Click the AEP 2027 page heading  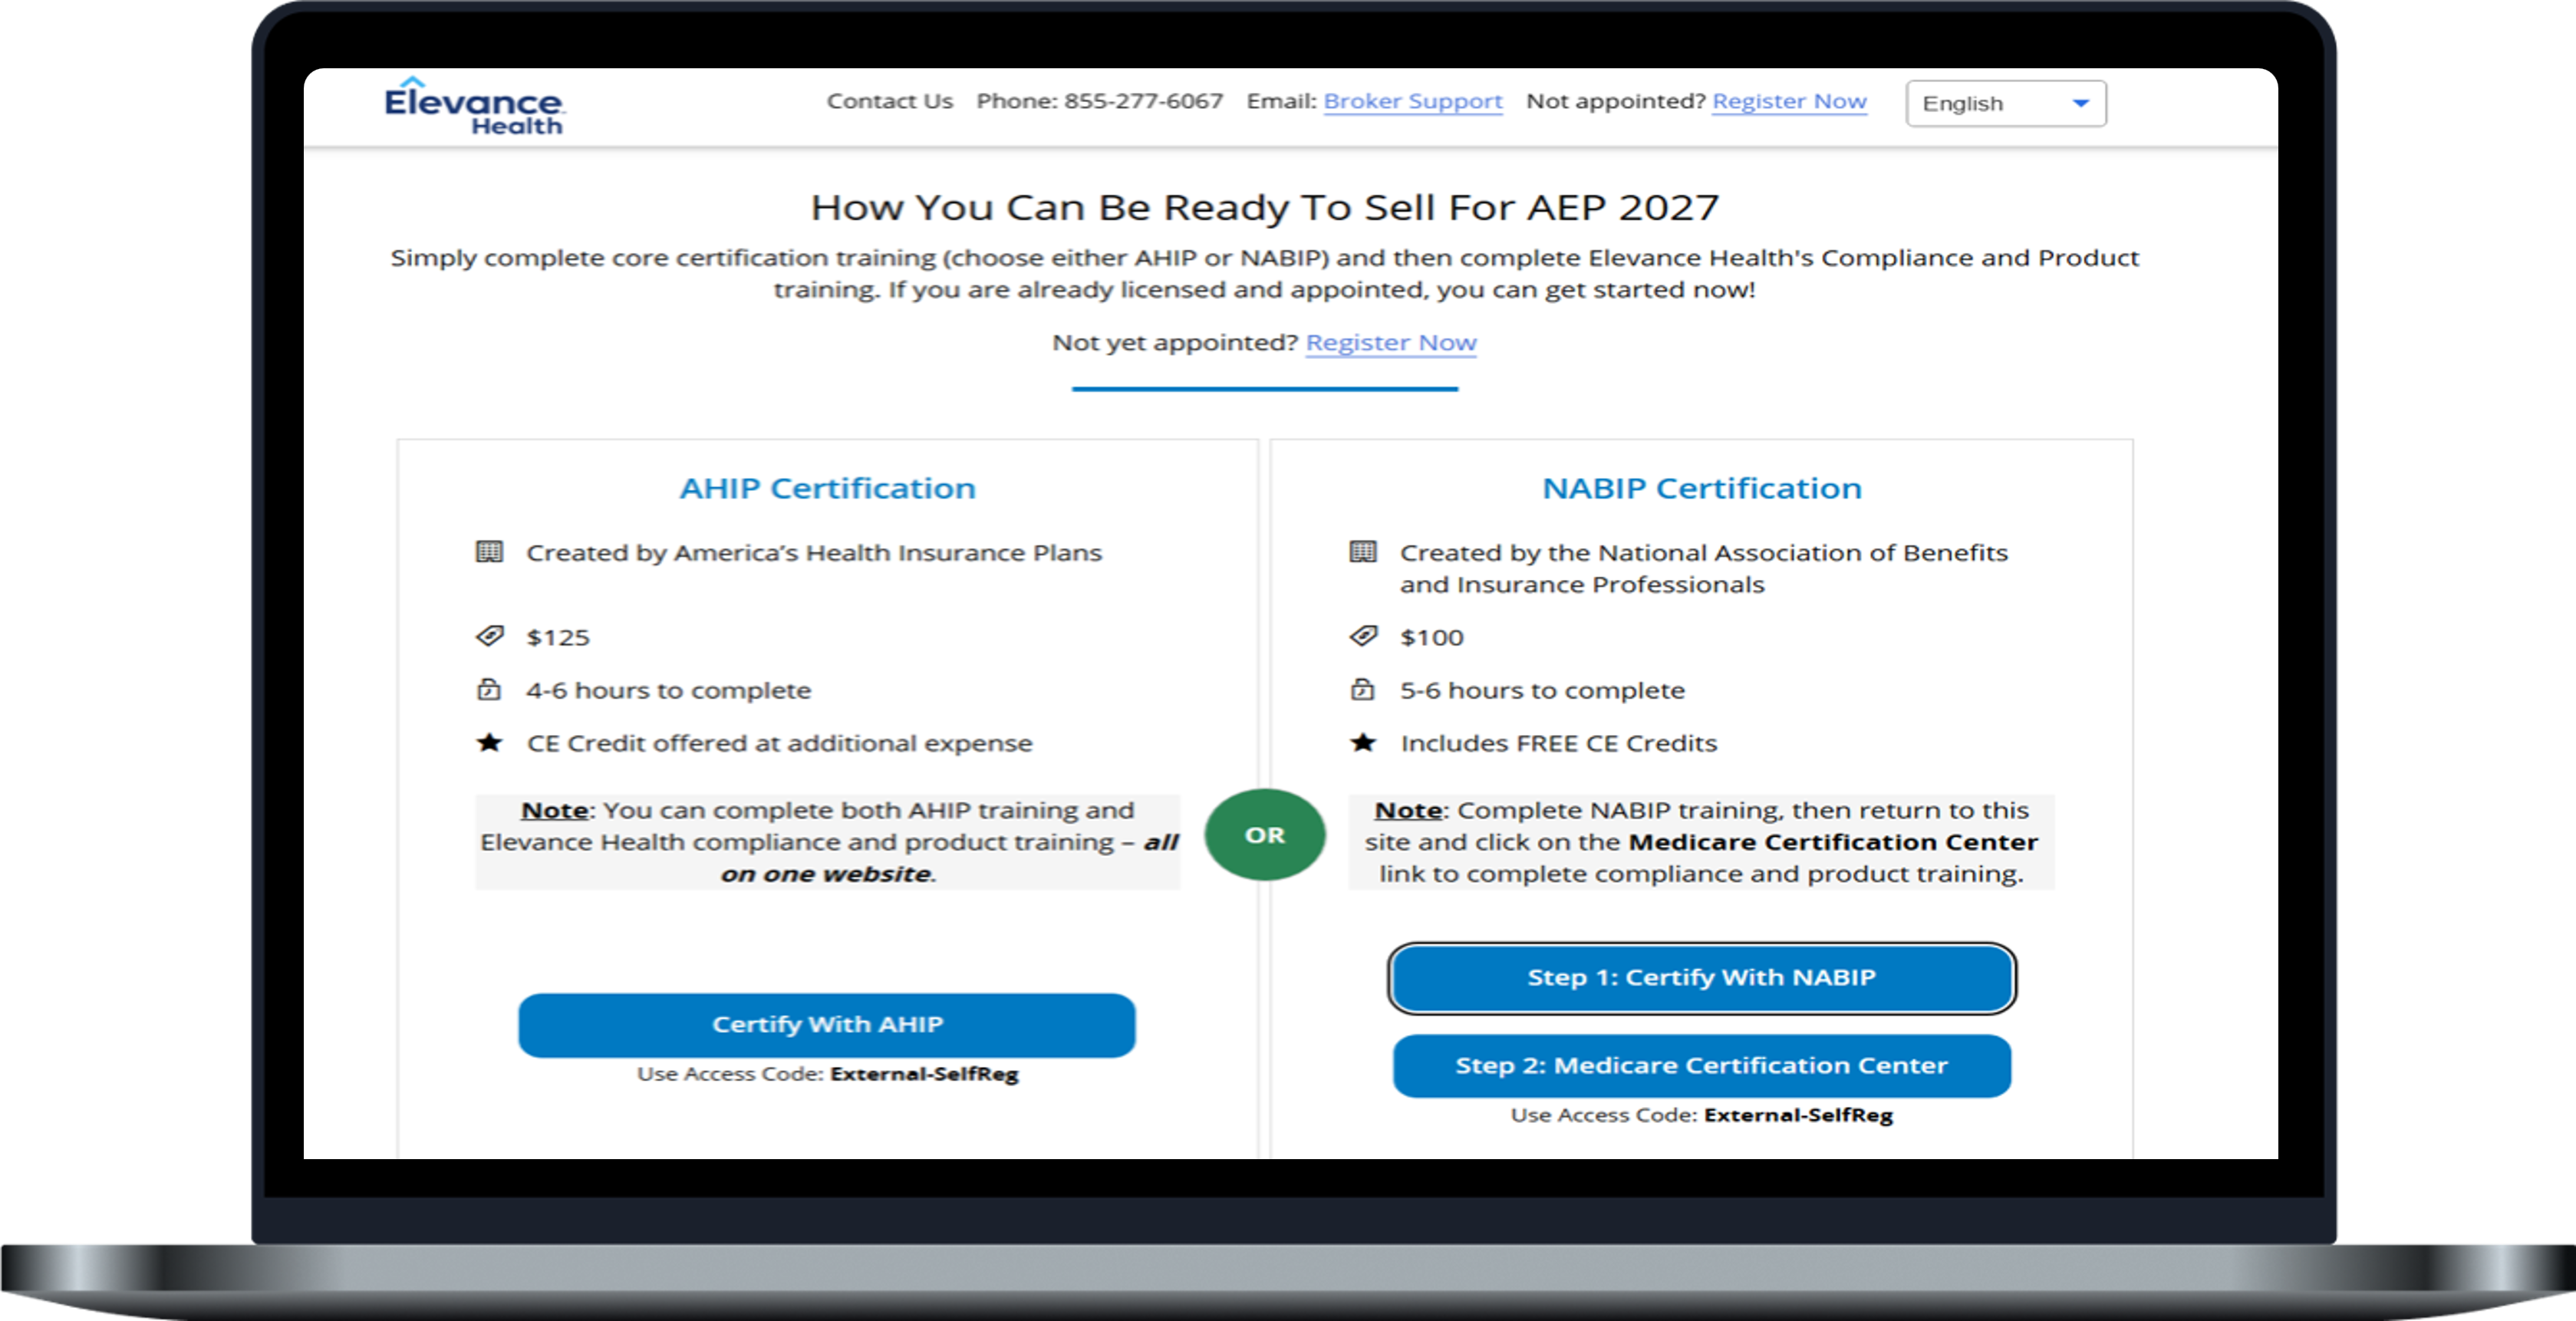tap(1265, 207)
